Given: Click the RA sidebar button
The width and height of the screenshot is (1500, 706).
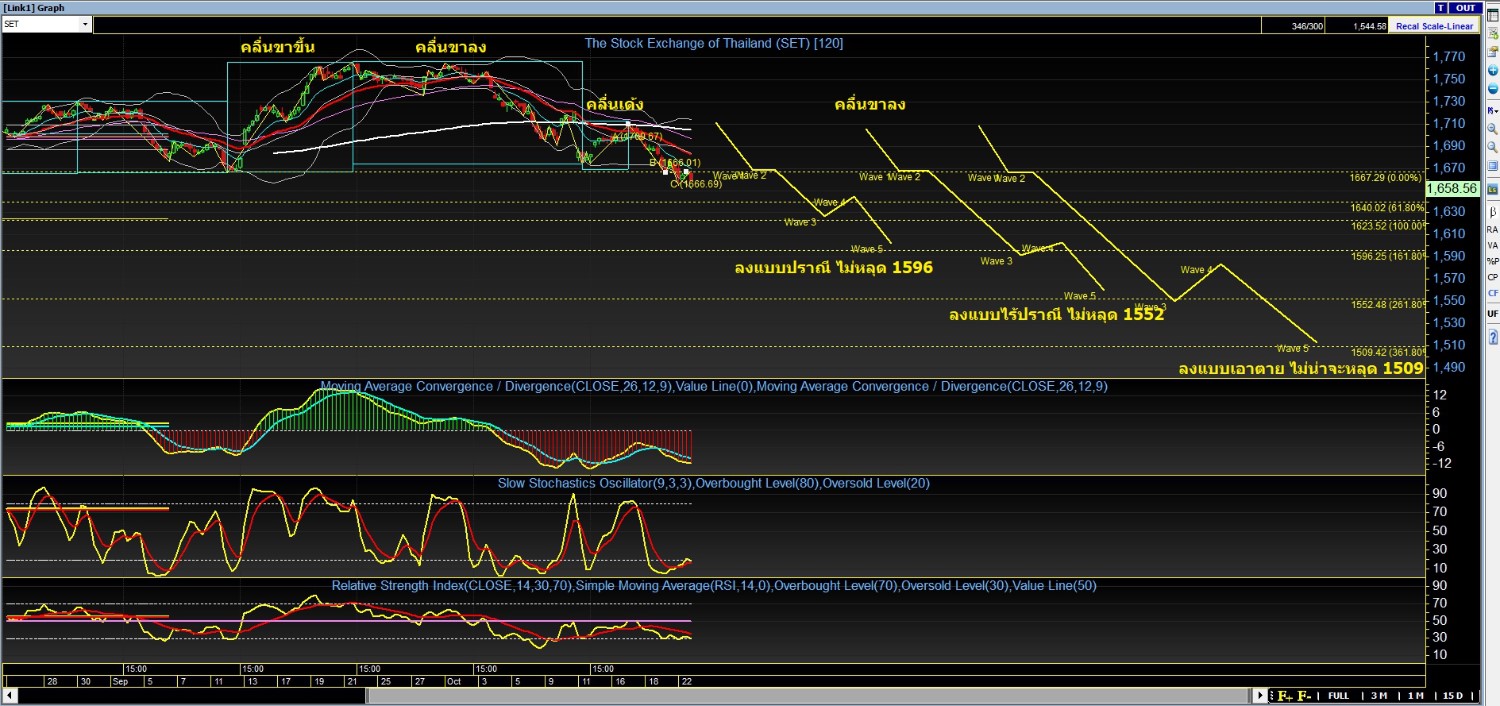Looking at the screenshot, I should (x=1492, y=229).
